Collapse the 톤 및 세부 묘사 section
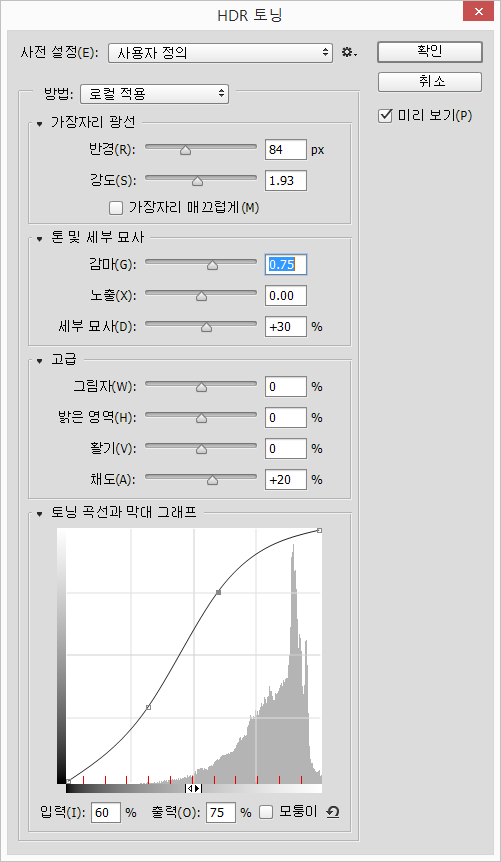The height and width of the screenshot is (862, 501). pyautogui.click(x=39, y=239)
